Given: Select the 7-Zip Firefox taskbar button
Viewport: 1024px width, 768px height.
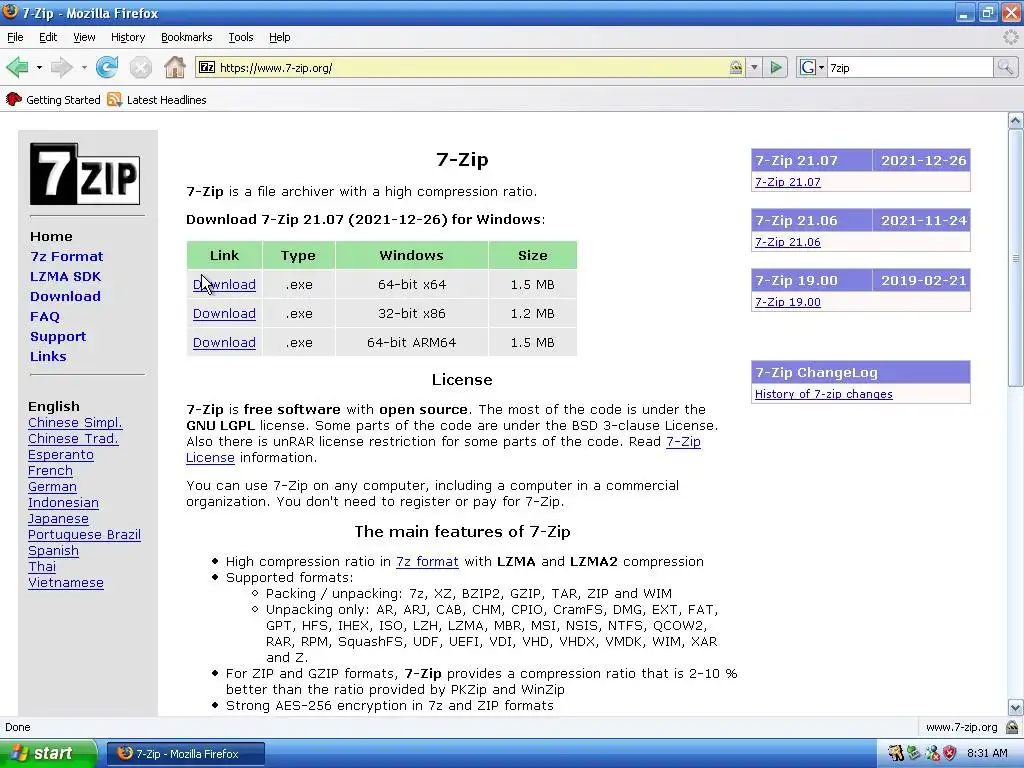Looking at the screenshot, I should click(185, 754).
